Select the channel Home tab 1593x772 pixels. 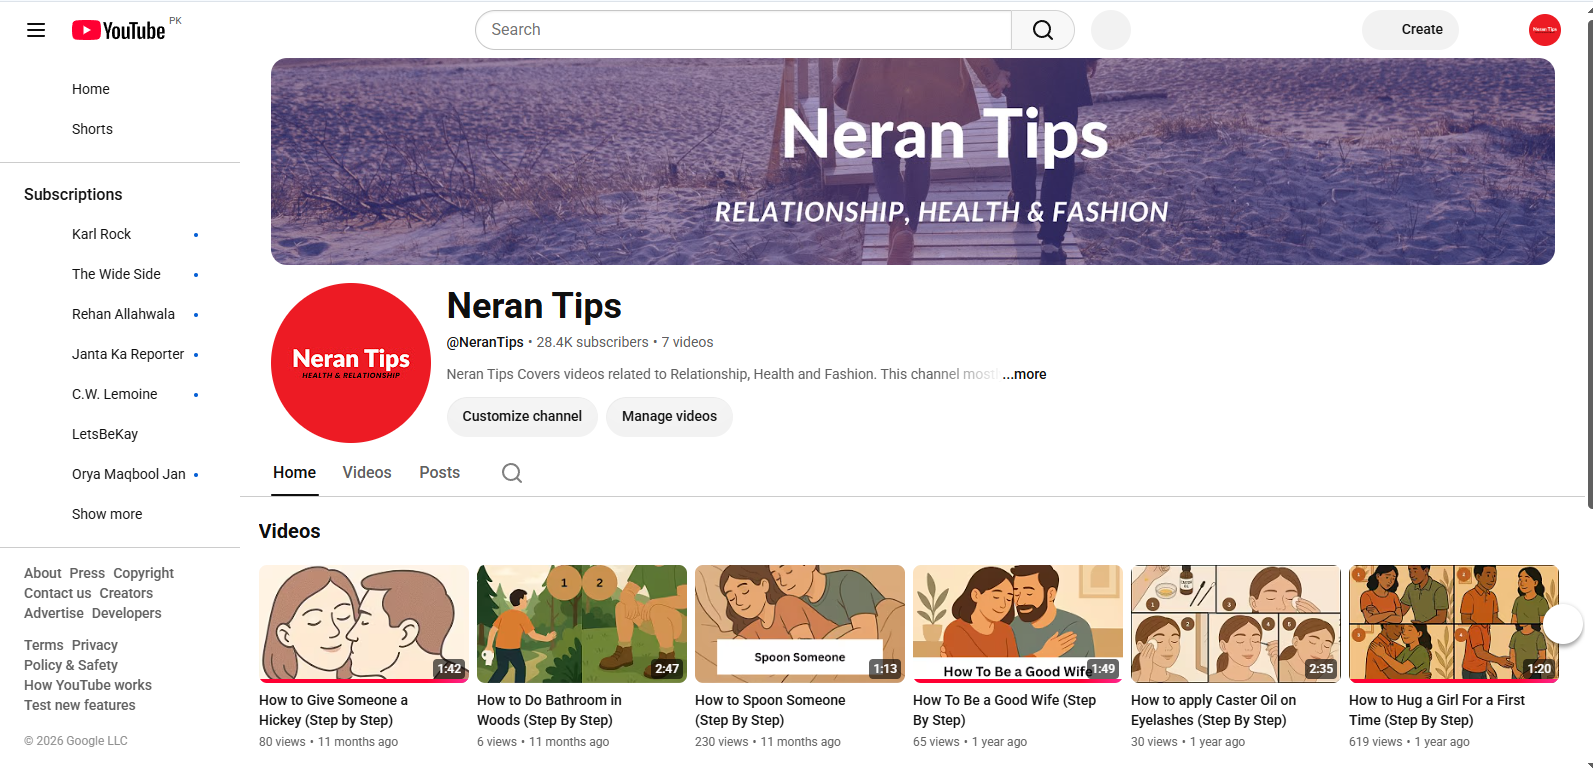tap(295, 473)
